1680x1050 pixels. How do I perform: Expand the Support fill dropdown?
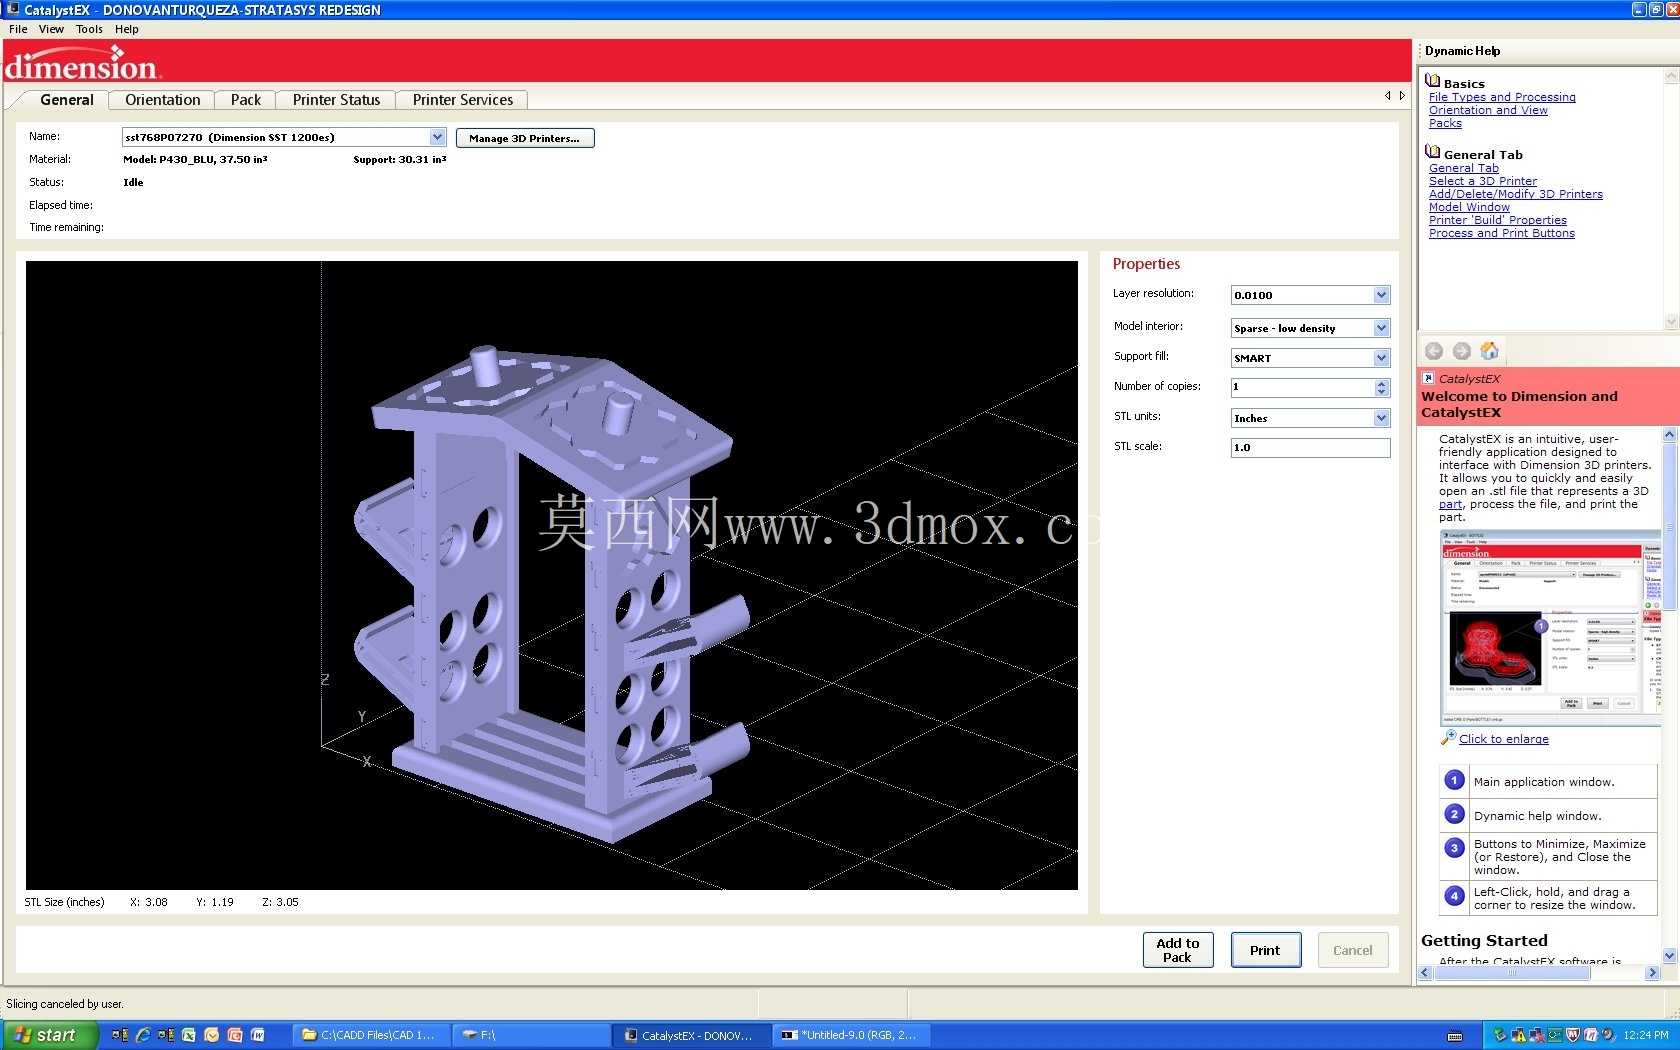coord(1381,358)
